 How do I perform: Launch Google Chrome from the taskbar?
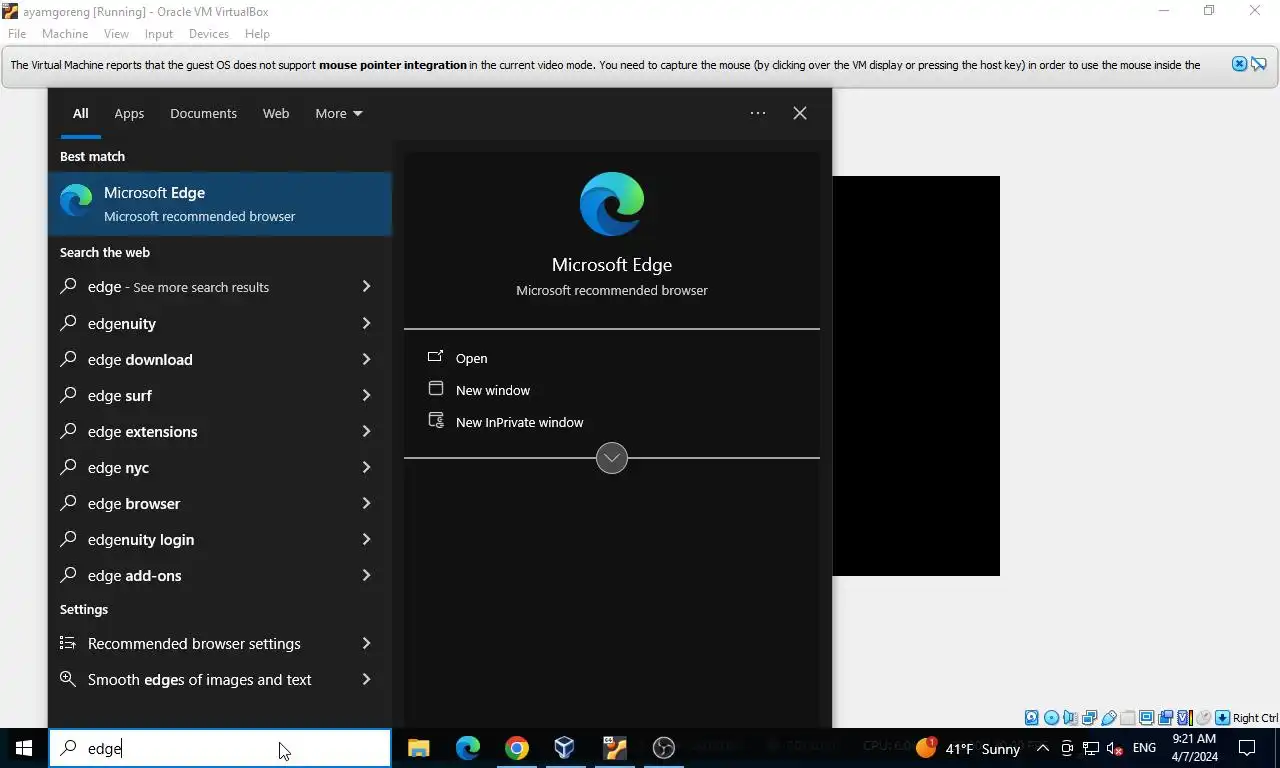pos(516,748)
